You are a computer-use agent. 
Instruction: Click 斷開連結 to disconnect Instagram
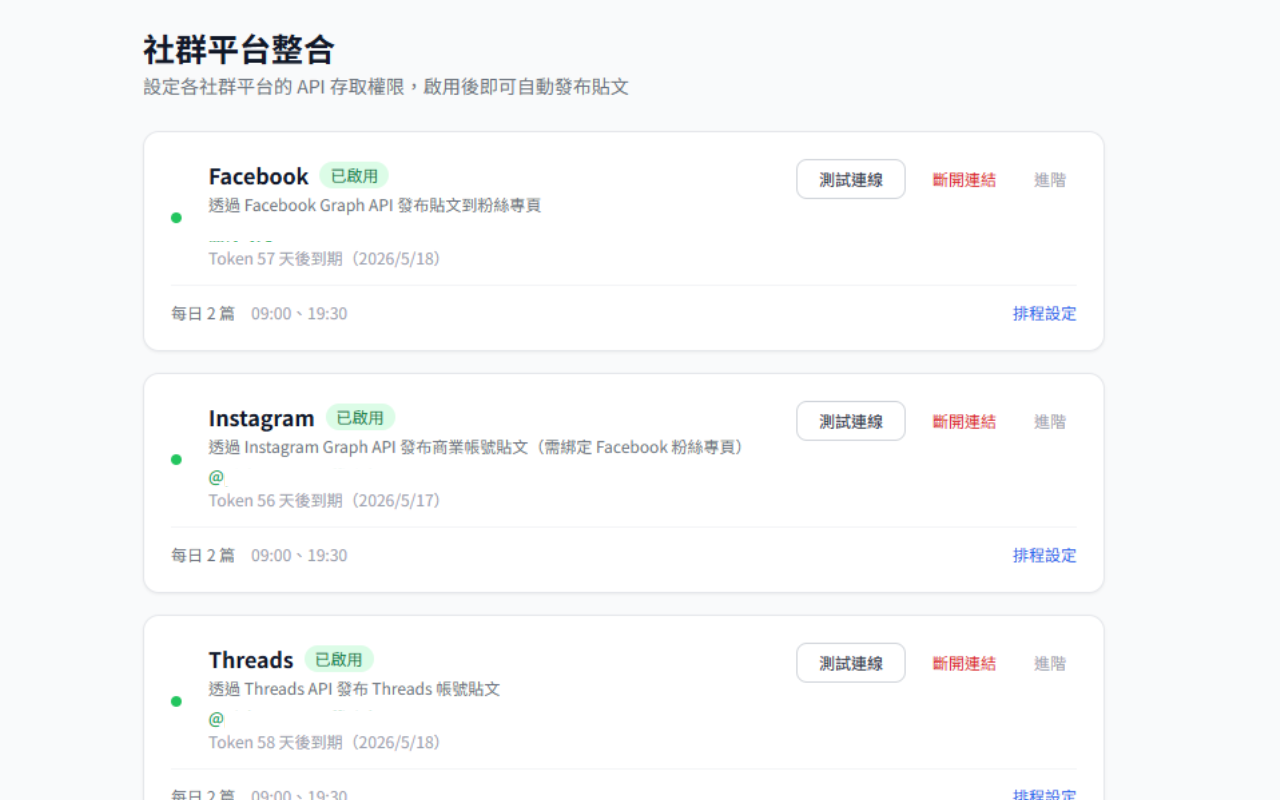pos(963,421)
